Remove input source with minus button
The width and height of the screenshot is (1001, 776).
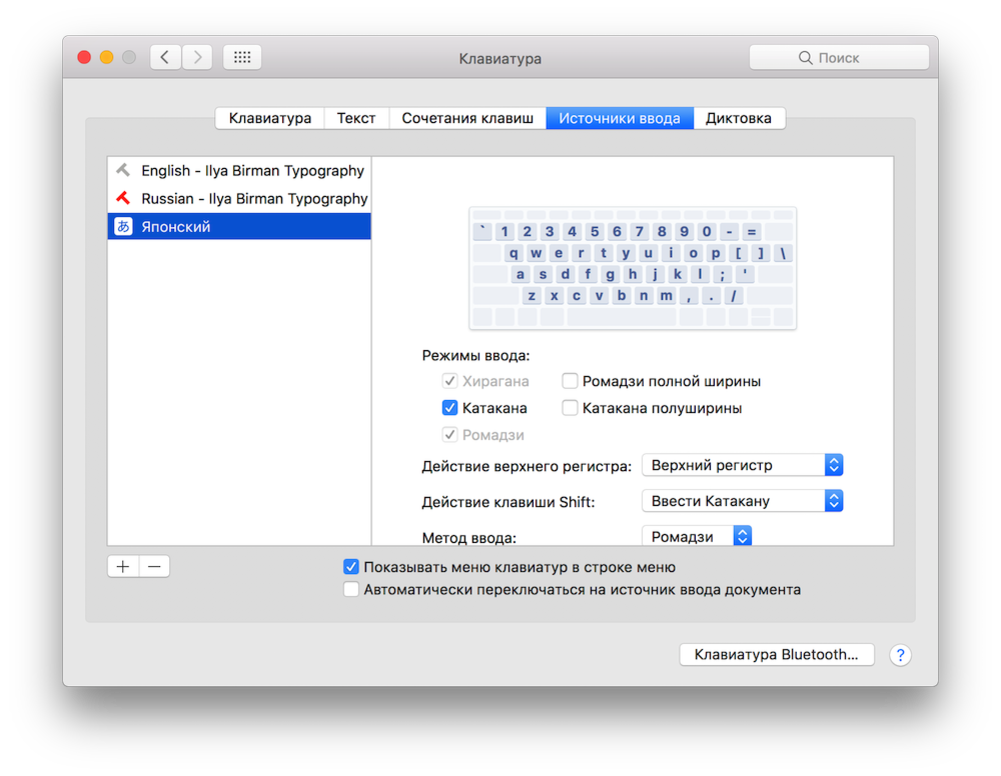[154, 566]
